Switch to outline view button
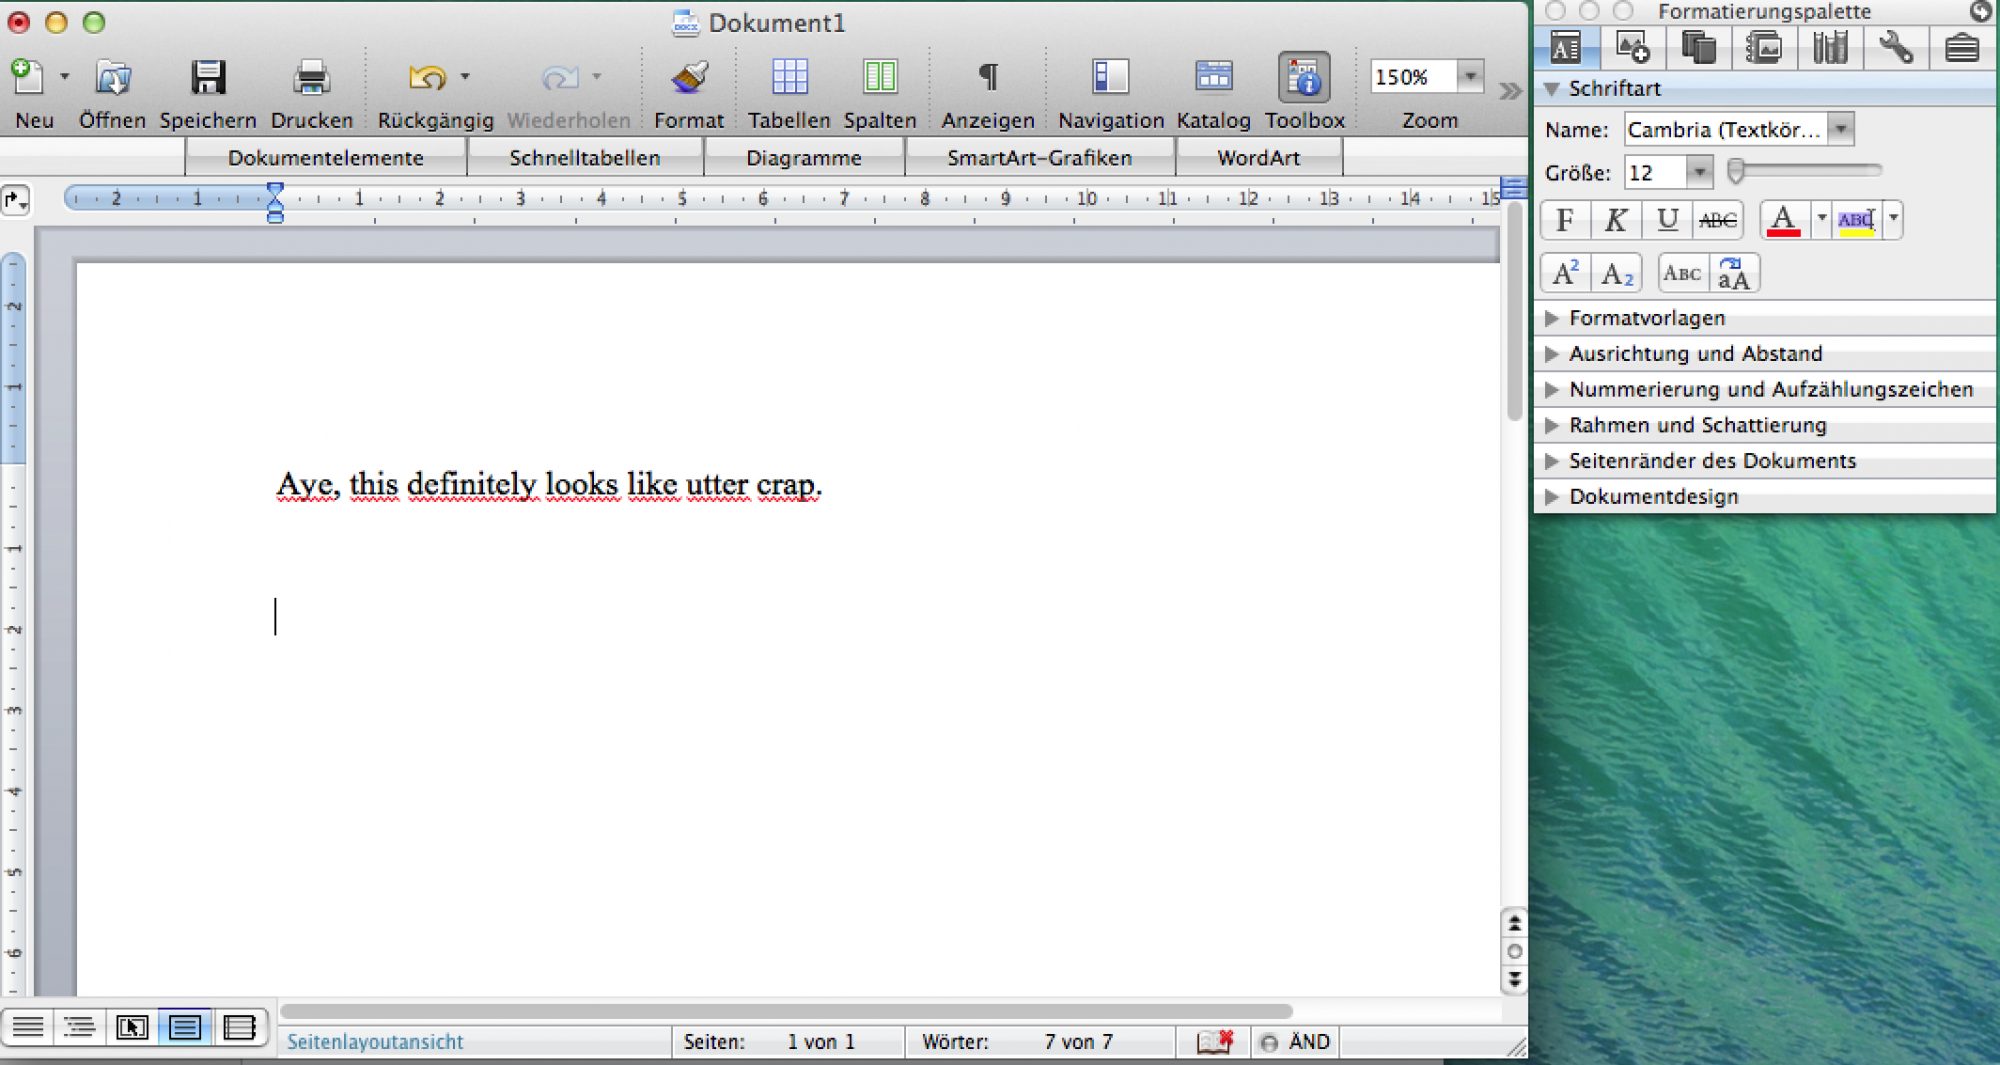This screenshot has width=2000, height=1065. pos(80,1027)
